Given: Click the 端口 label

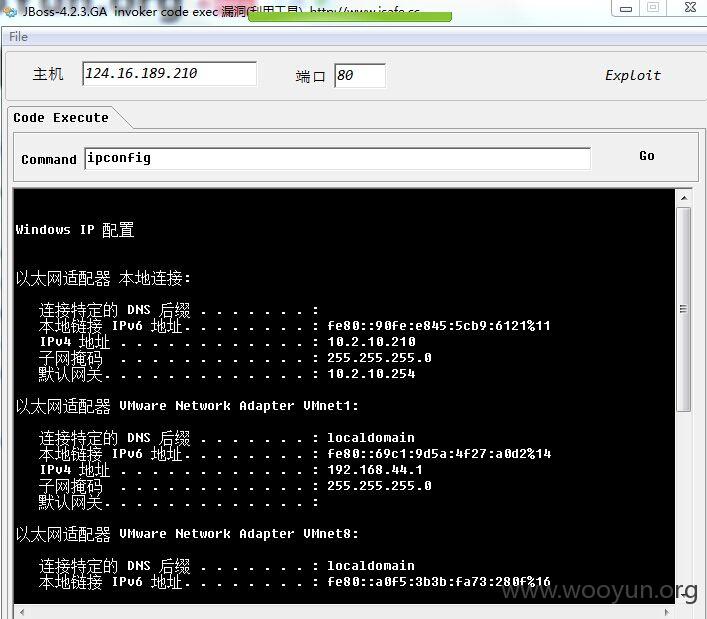Looking at the screenshot, I should (310, 76).
